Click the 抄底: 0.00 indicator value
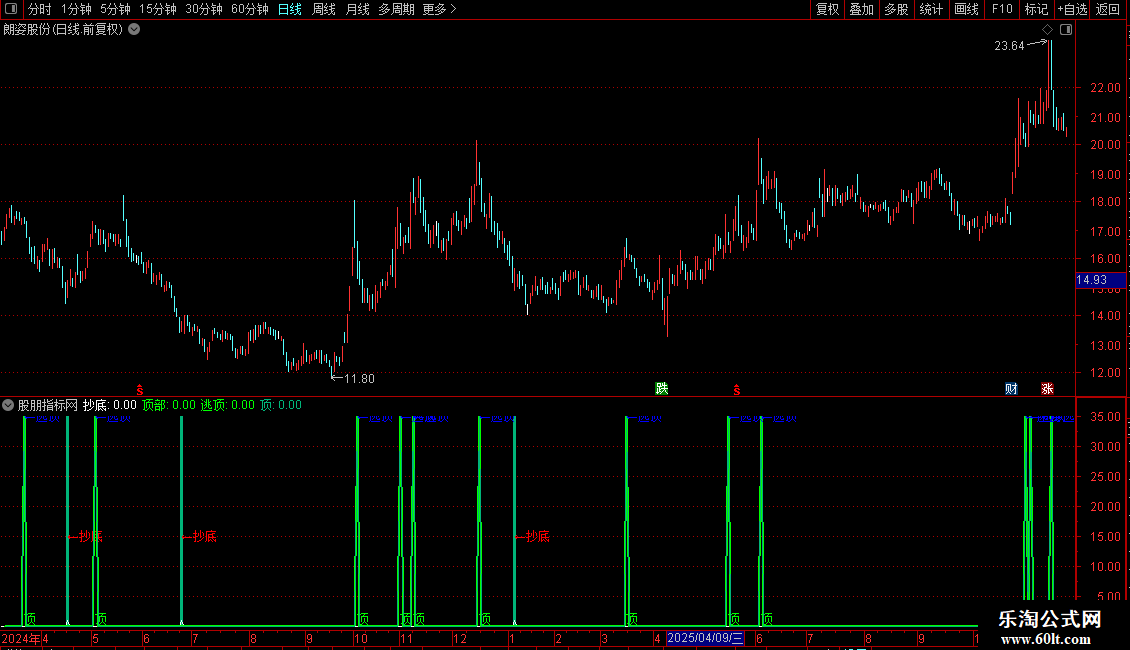Image resolution: width=1130 pixels, height=650 pixels. pos(110,405)
